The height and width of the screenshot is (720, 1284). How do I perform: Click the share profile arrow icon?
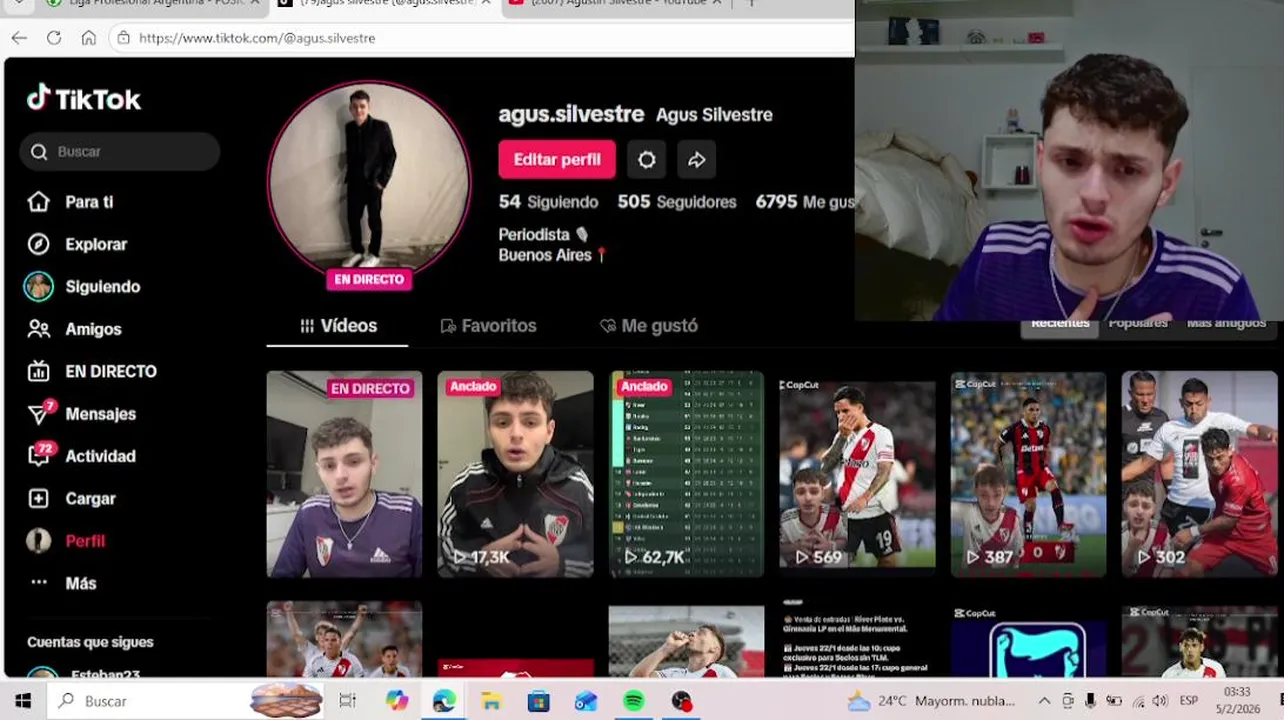pyautogui.click(x=697, y=159)
